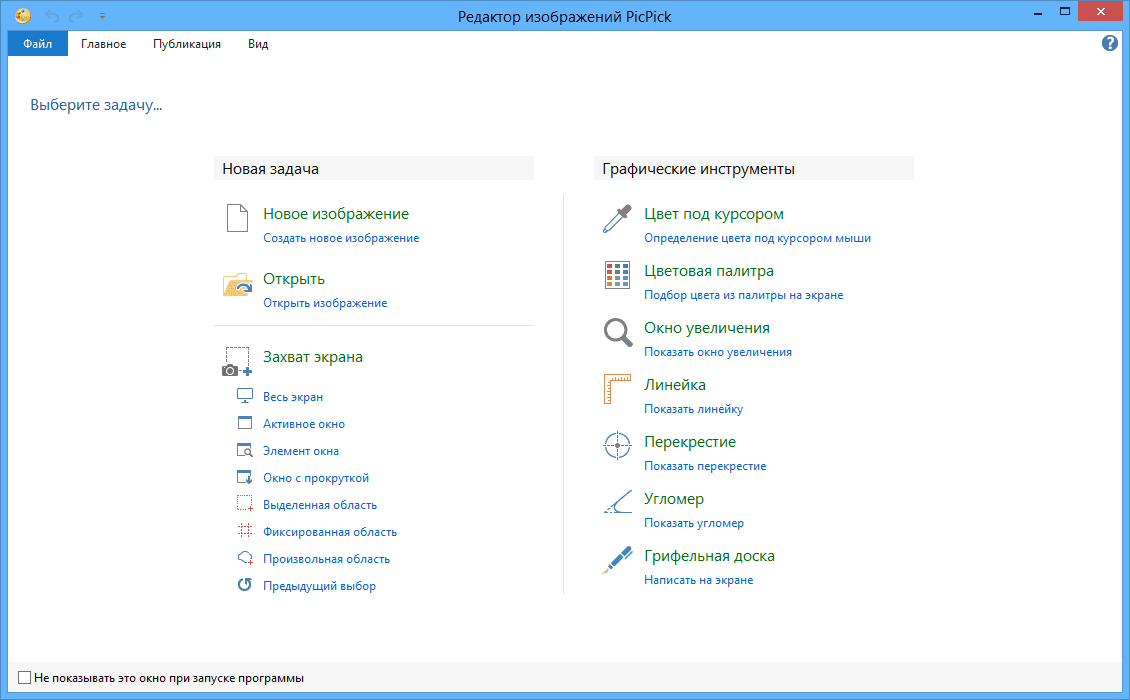
Task: Click the Перекрестие heading
Action: point(690,442)
